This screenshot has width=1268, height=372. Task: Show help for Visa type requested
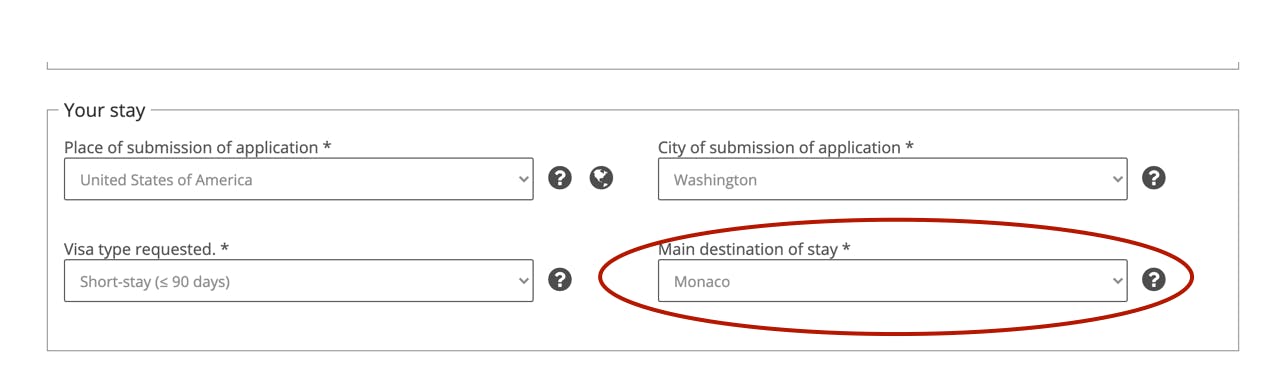tap(560, 280)
